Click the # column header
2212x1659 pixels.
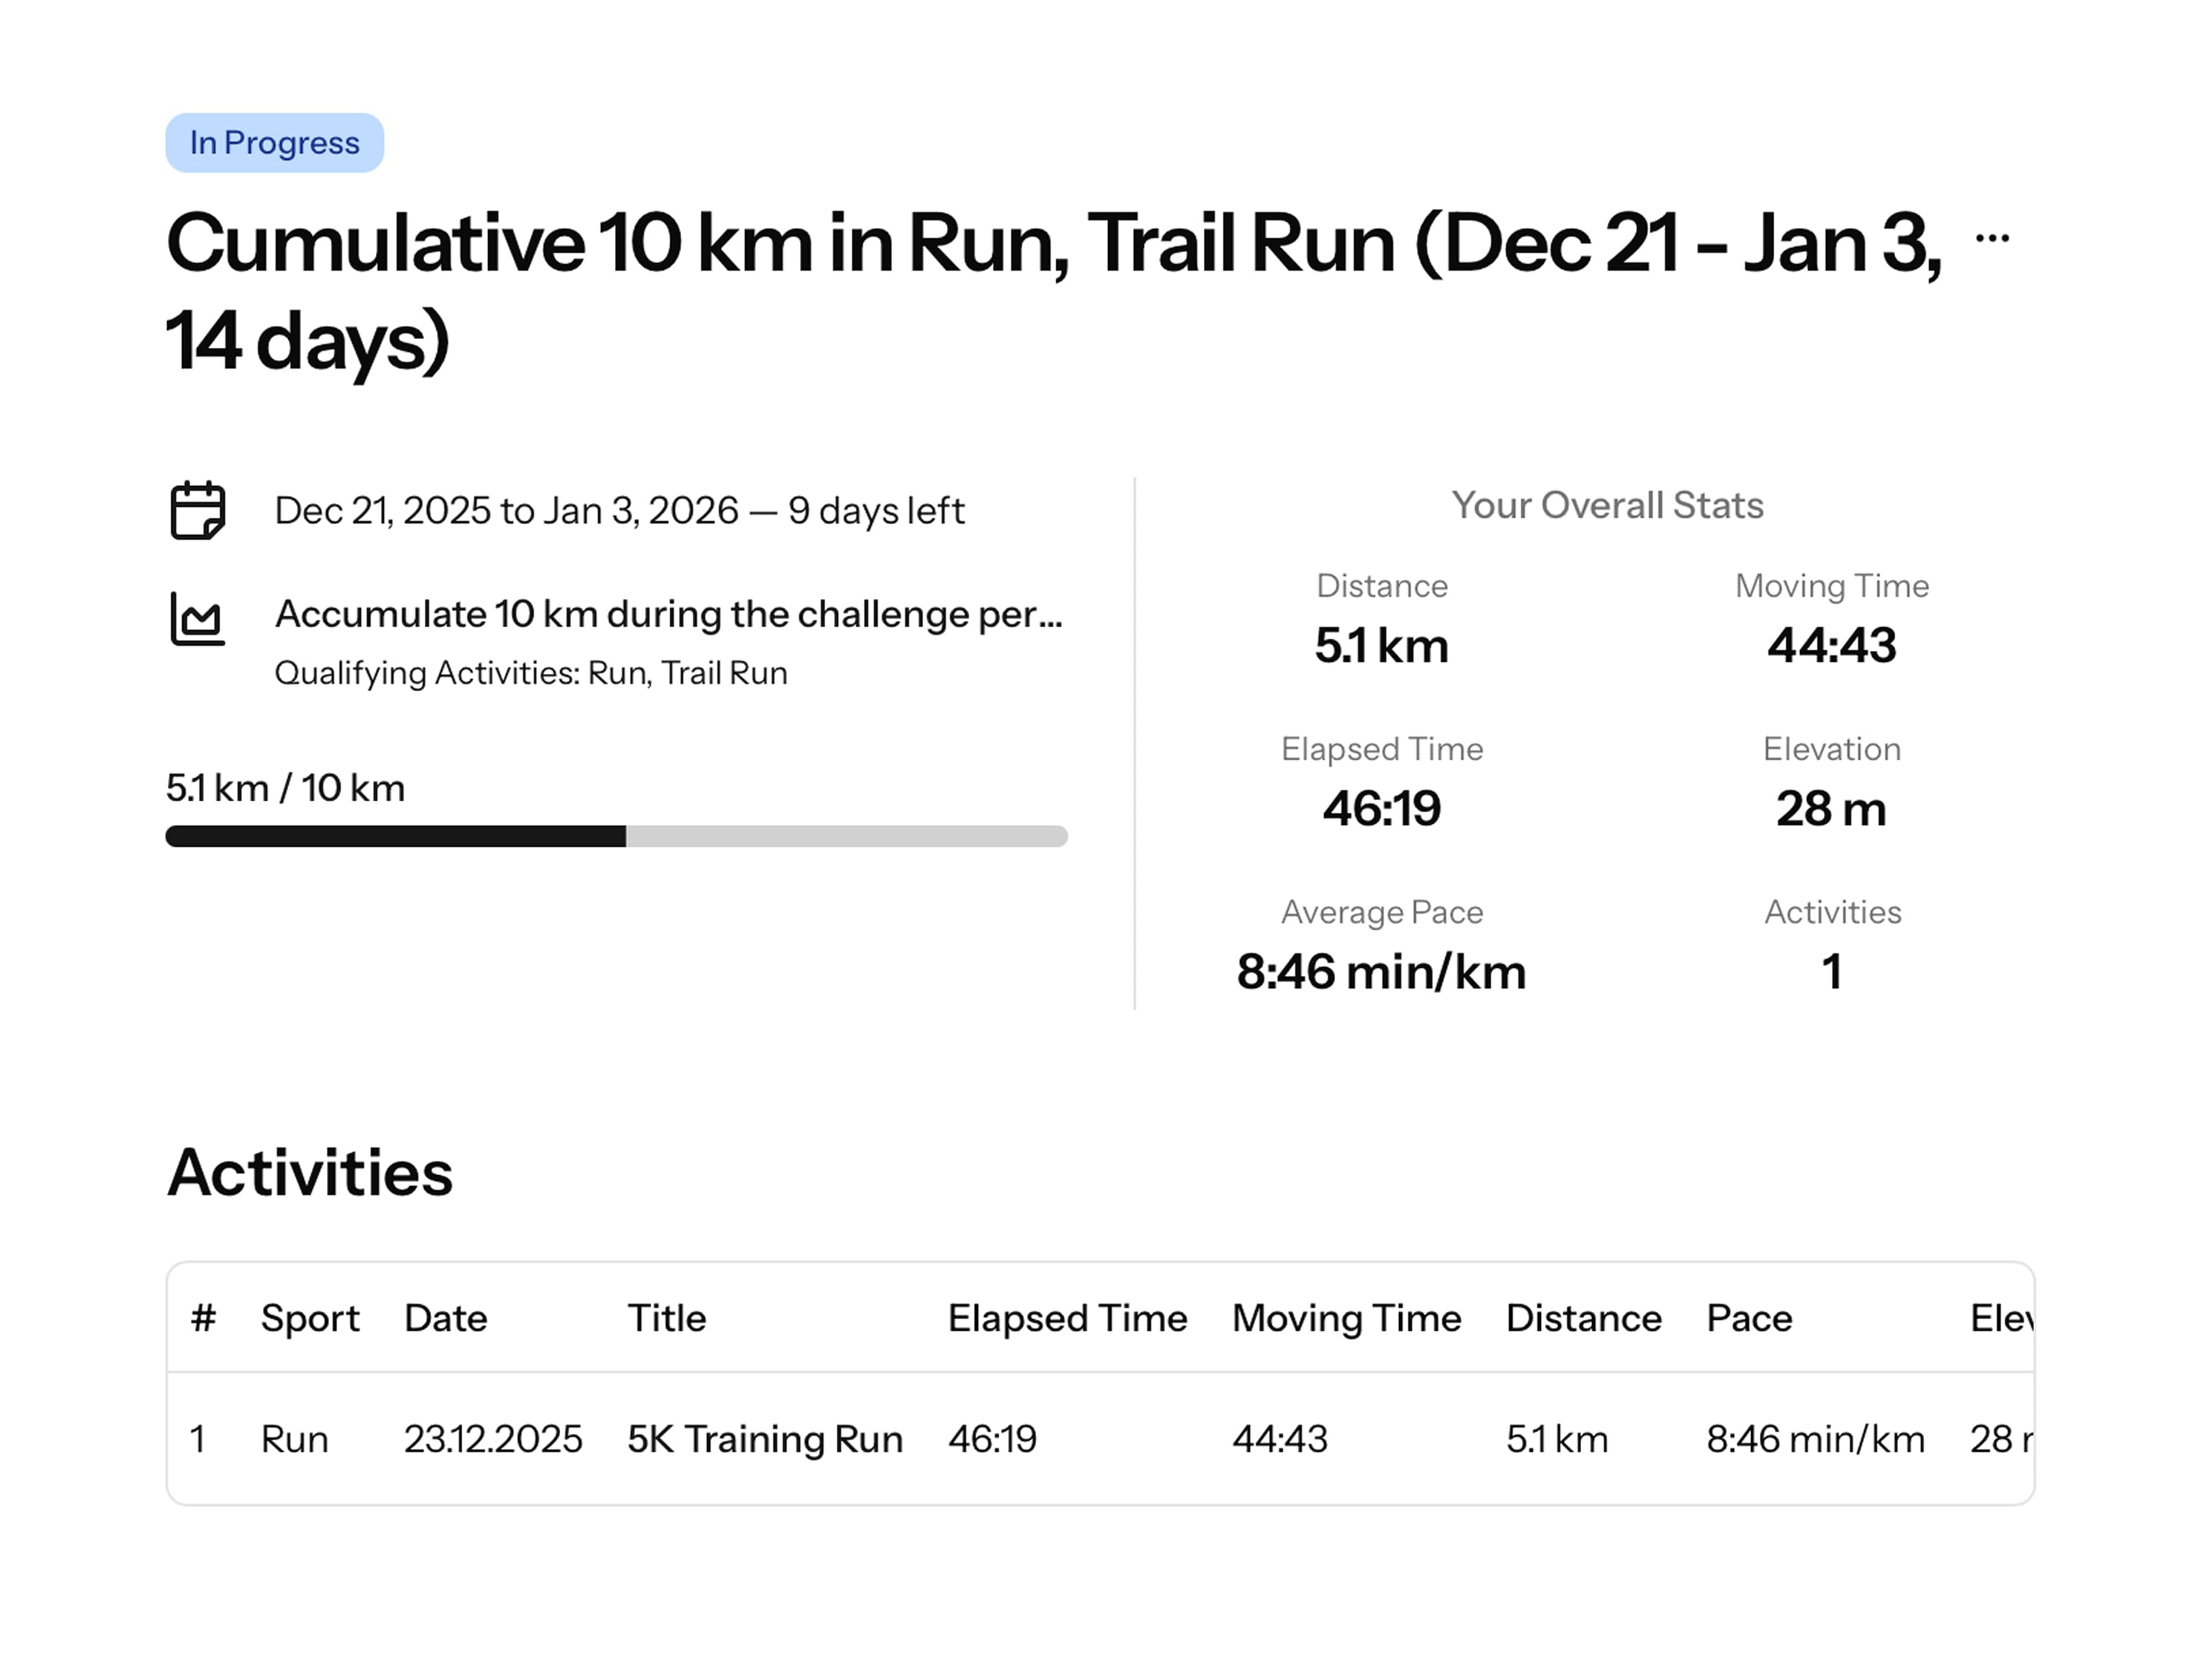tap(203, 1318)
